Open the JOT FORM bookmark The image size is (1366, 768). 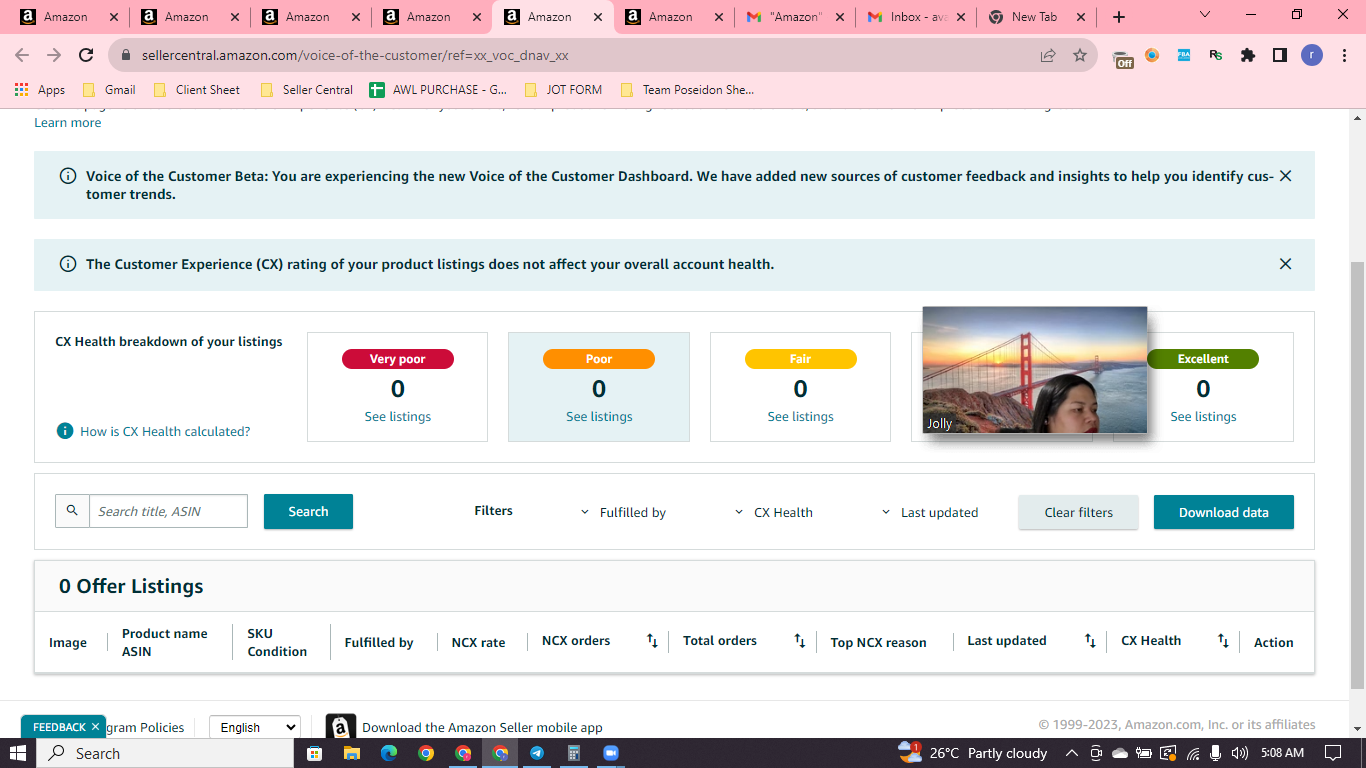563,90
